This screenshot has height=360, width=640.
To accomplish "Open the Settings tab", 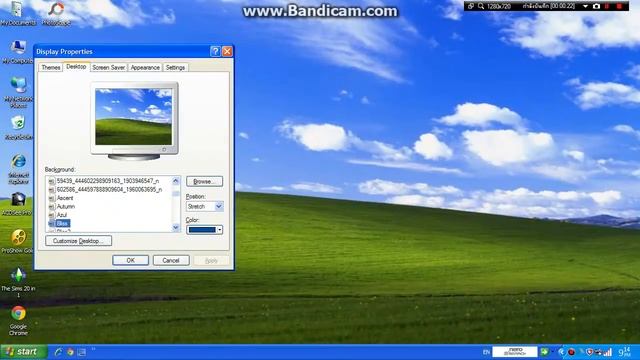I will (x=176, y=67).
